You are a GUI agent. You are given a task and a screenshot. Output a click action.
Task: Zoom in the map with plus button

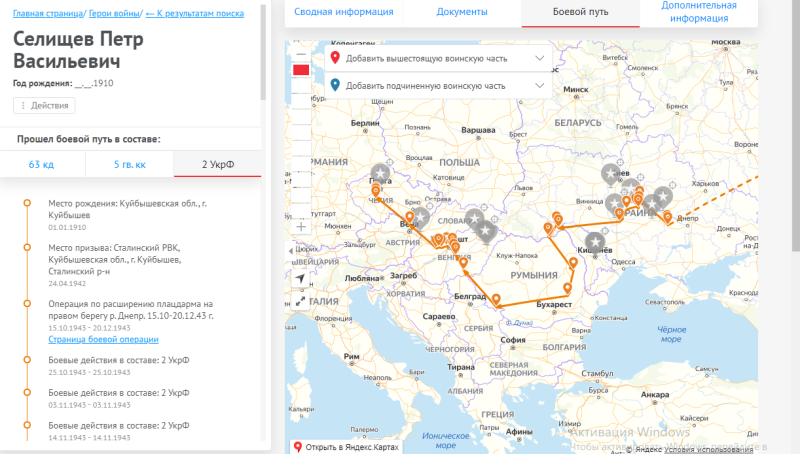tap(300, 227)
